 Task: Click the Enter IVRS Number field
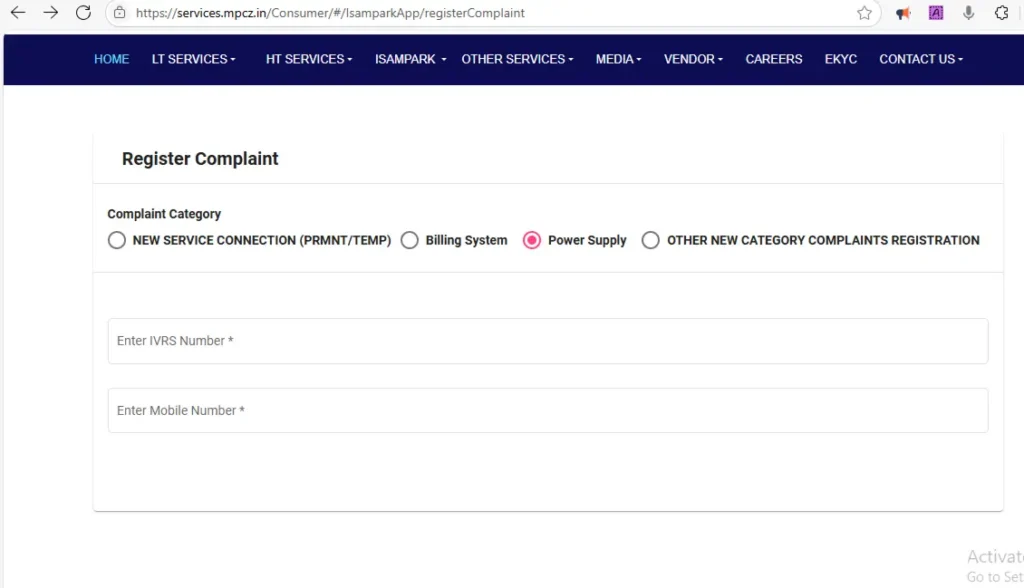pyautogui.click(x=548, y=341)
